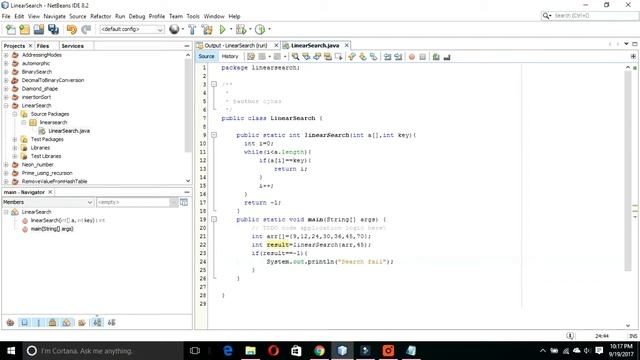Image resolution: width=640 pixels, height=360 pixels.
Task: Expand the Libraries folder
Action: pos(15,148)
